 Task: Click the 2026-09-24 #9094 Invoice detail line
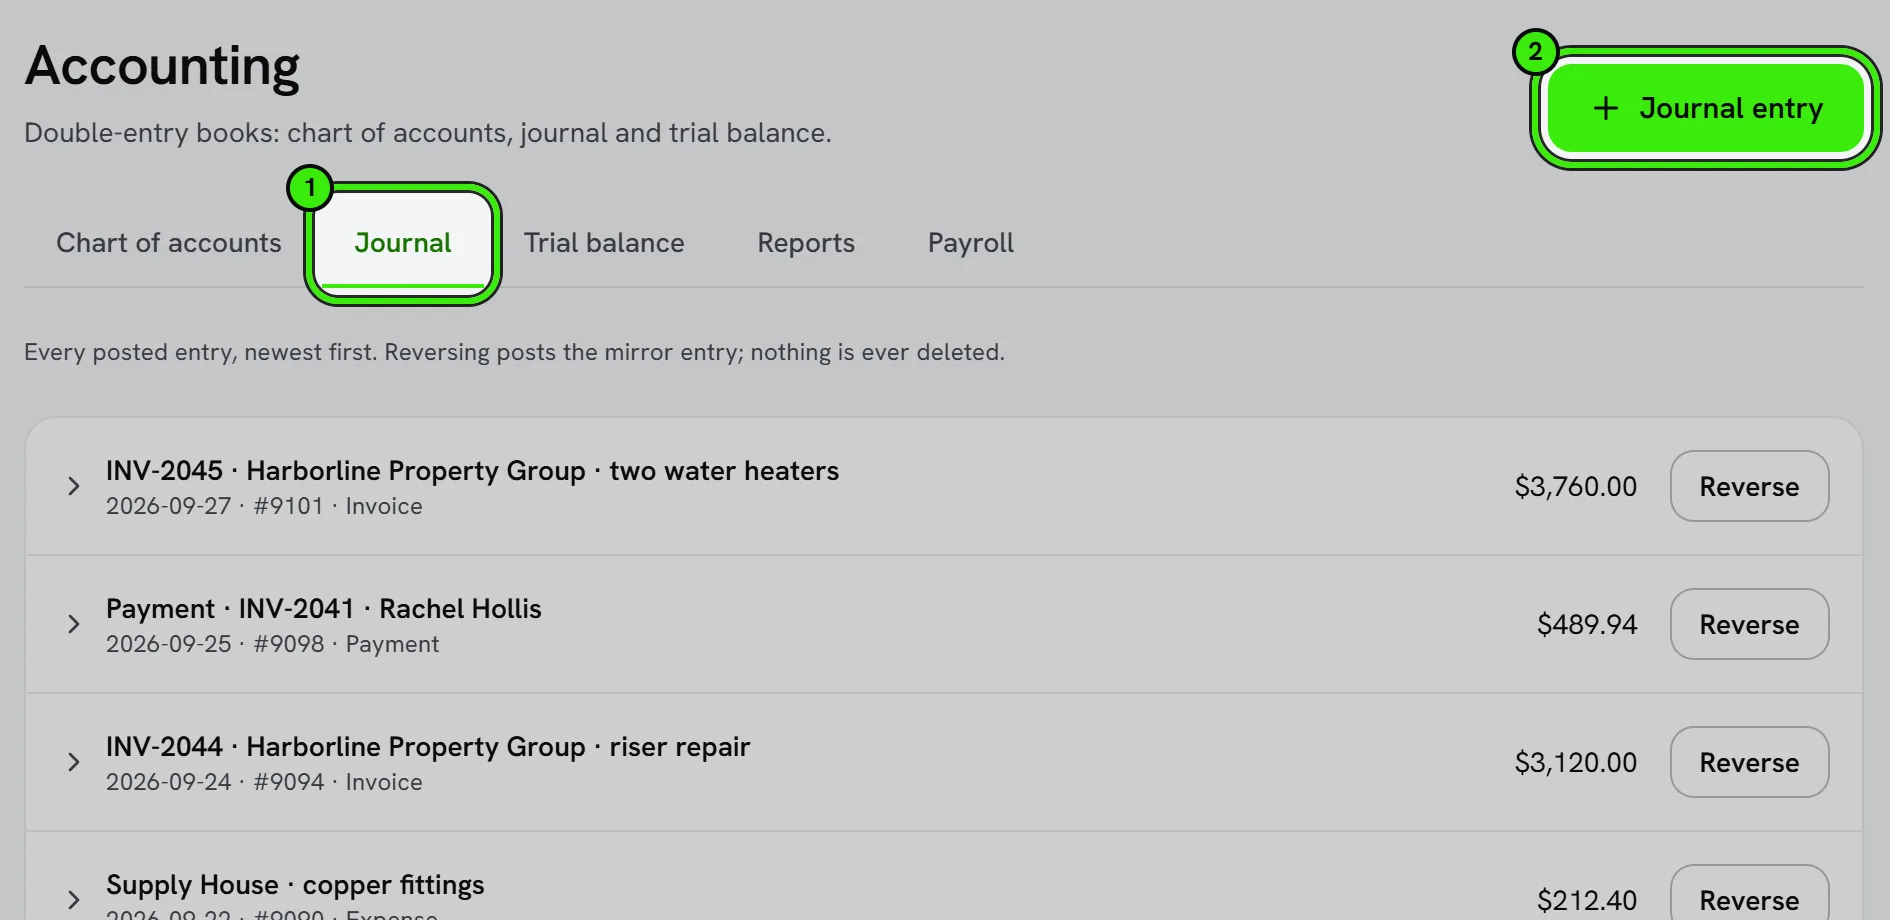264,782
